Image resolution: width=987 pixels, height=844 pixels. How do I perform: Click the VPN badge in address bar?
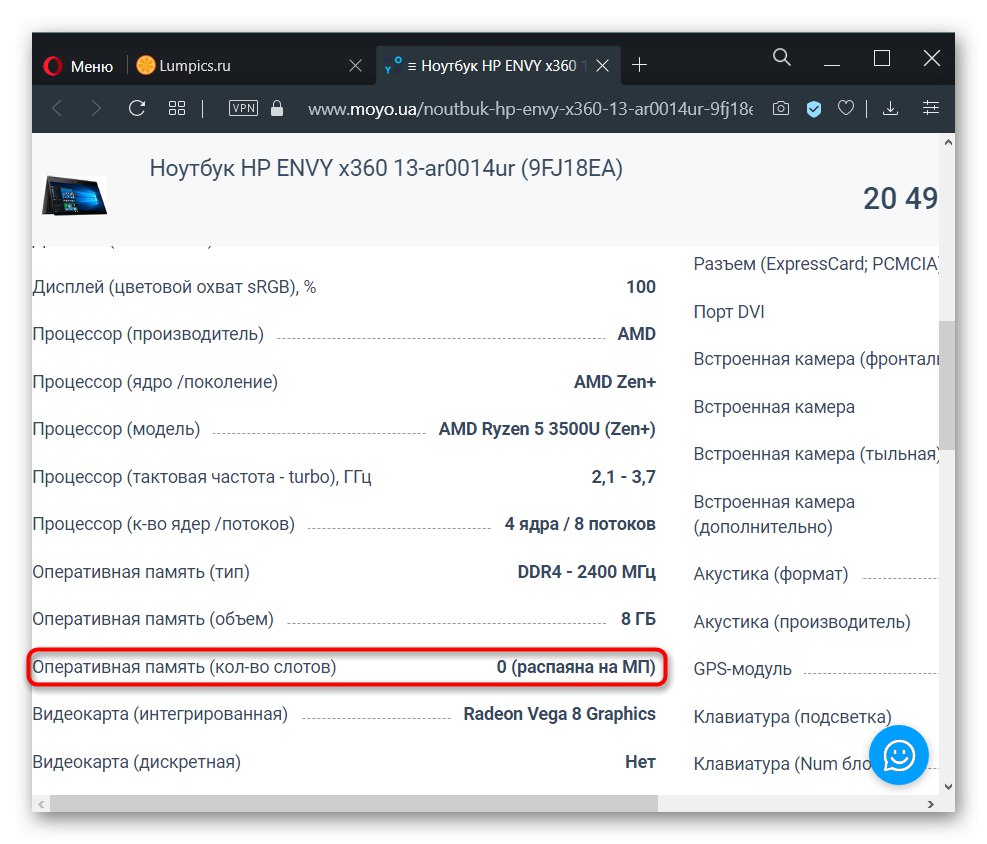243,108
